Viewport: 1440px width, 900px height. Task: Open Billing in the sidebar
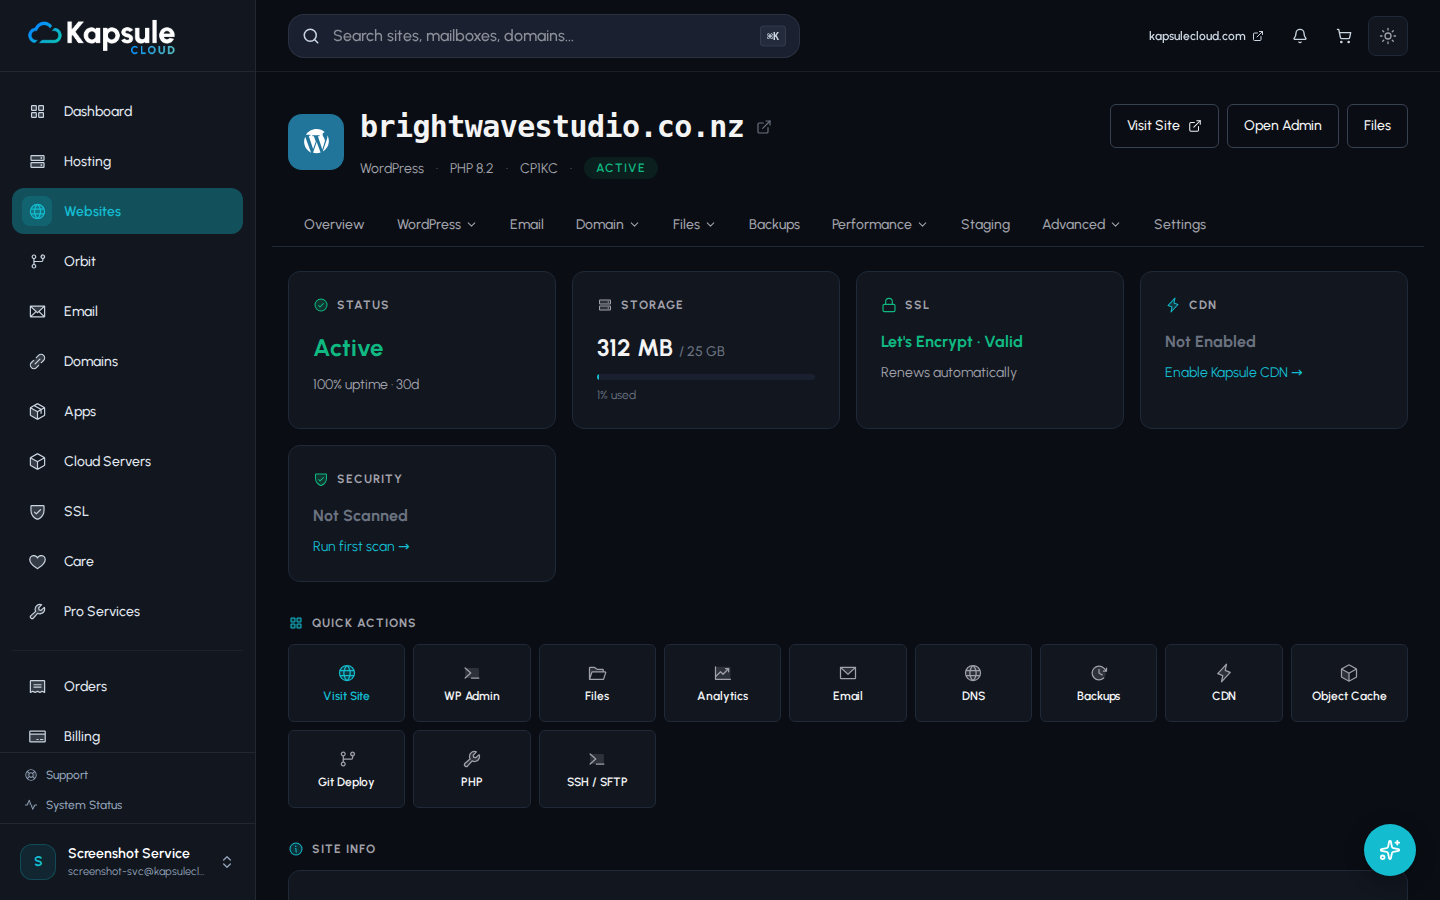tap(127, 736)
